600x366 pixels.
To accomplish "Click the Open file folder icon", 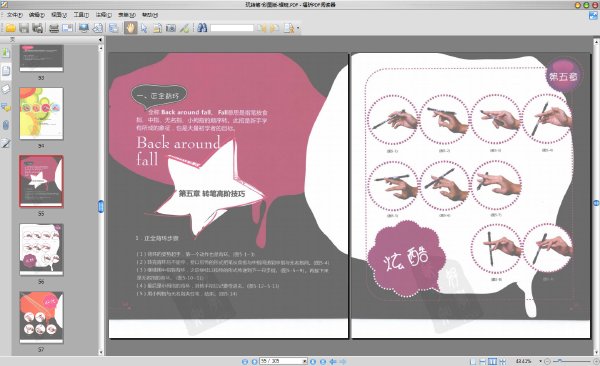I will point(10,28).
